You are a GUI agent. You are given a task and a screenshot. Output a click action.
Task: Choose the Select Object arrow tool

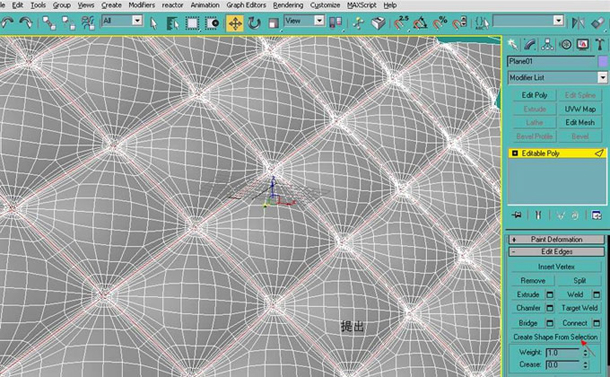tap(154, 23)
